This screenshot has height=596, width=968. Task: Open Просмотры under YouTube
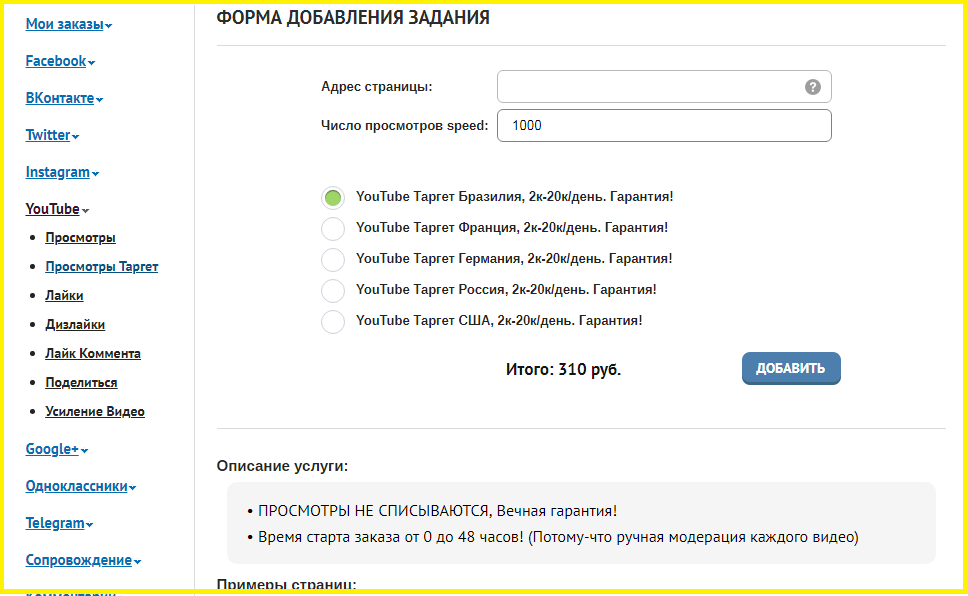pyautogui.click(x=80, y=238)
